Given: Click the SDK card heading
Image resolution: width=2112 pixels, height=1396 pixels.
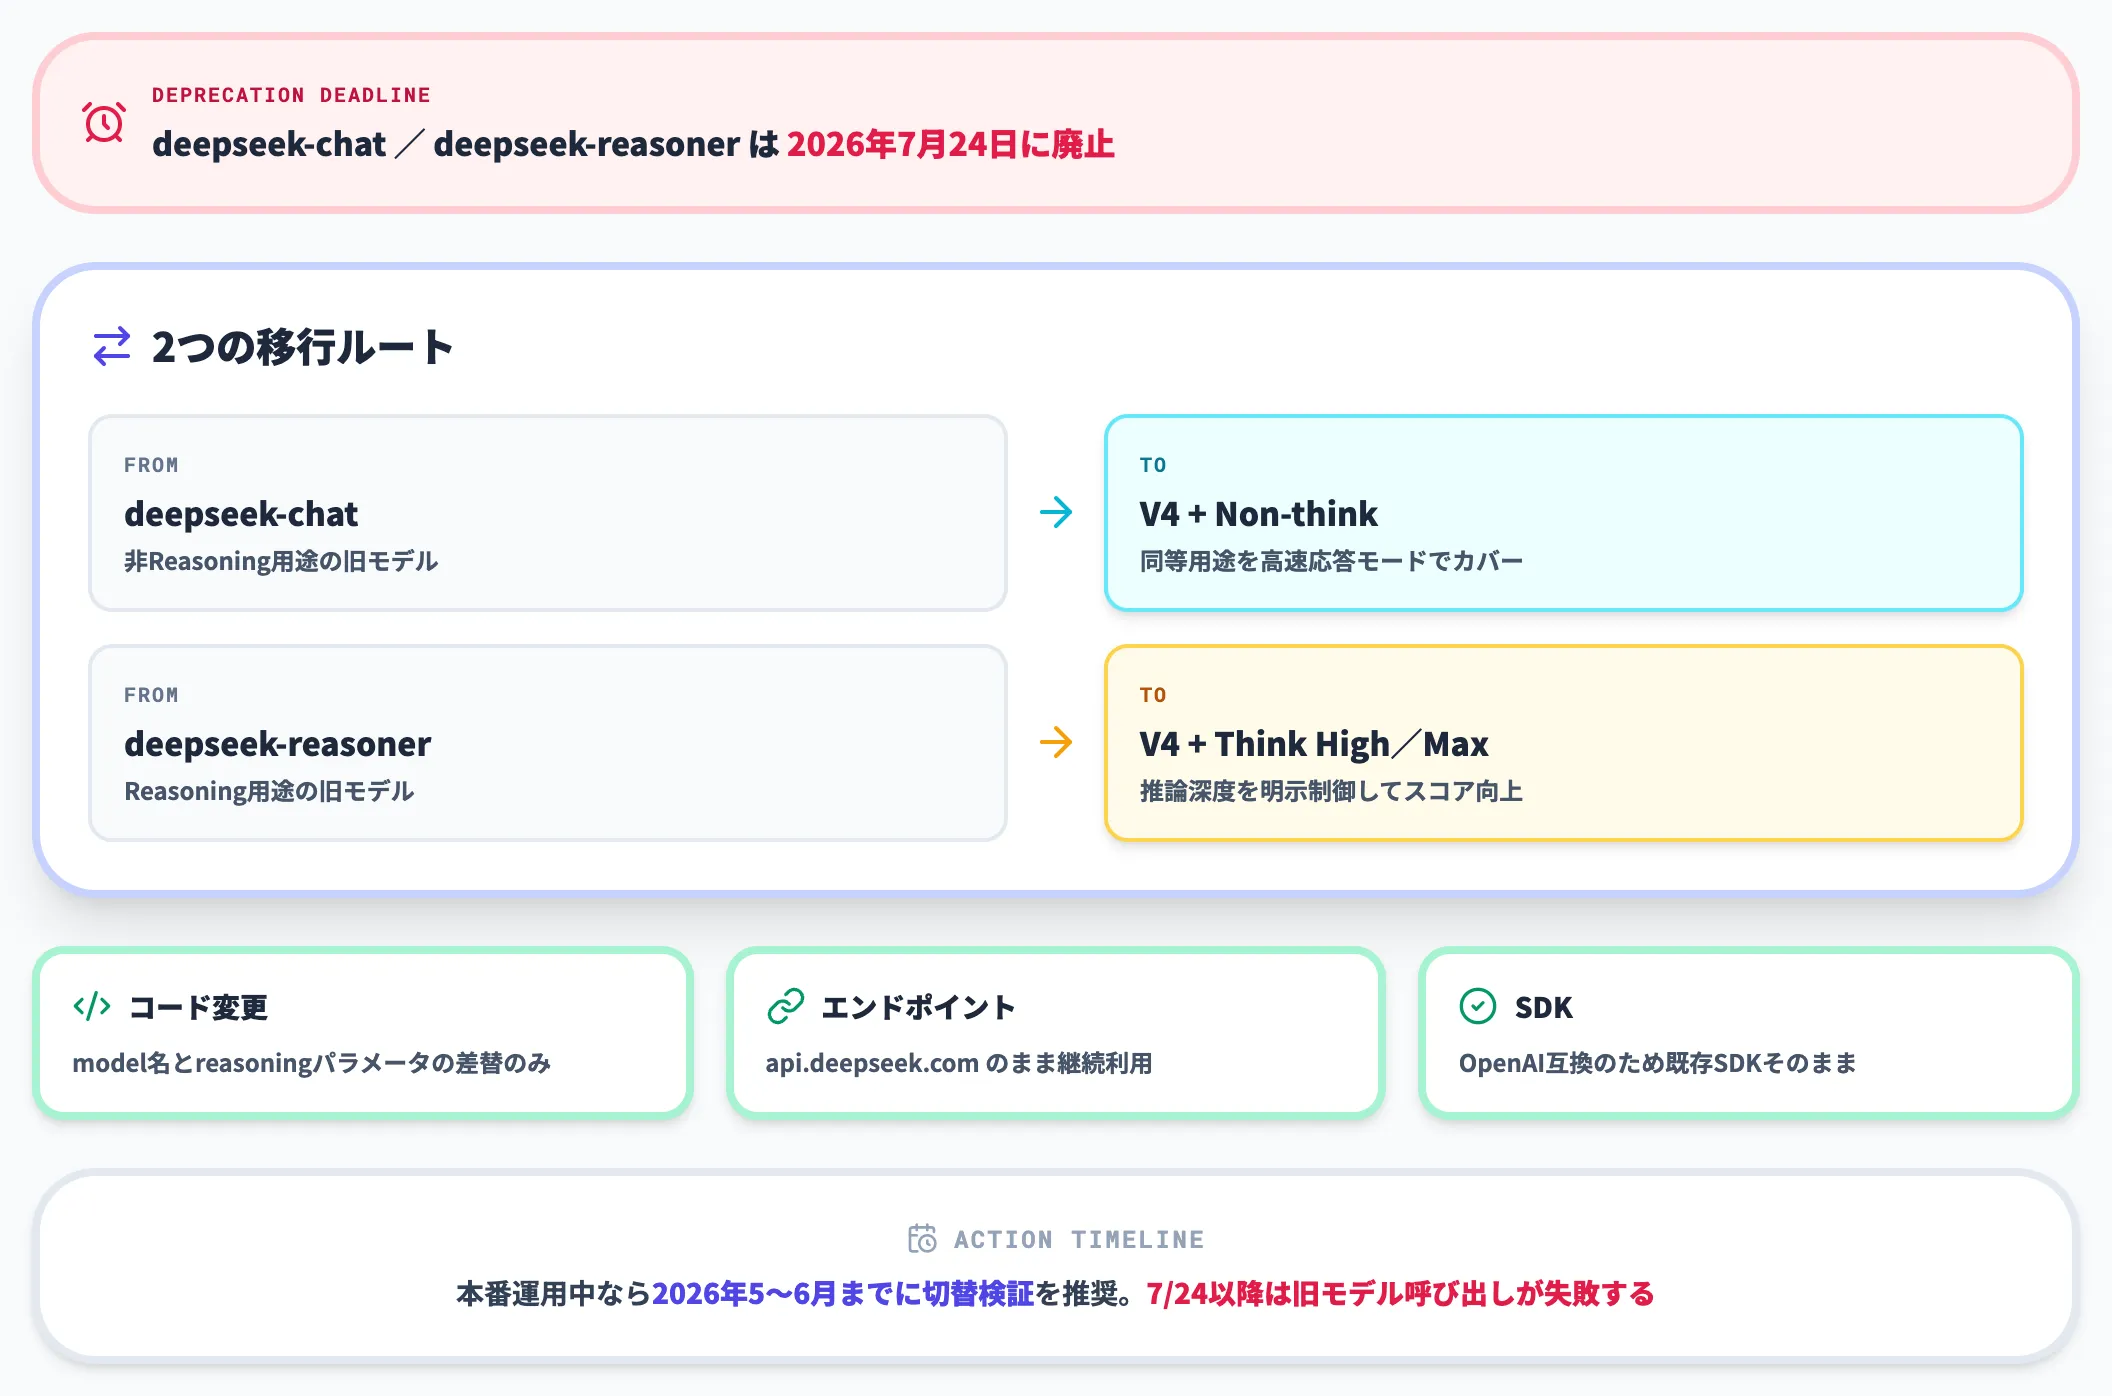Looking at the screenshot, I should tap(1543, 1007).
